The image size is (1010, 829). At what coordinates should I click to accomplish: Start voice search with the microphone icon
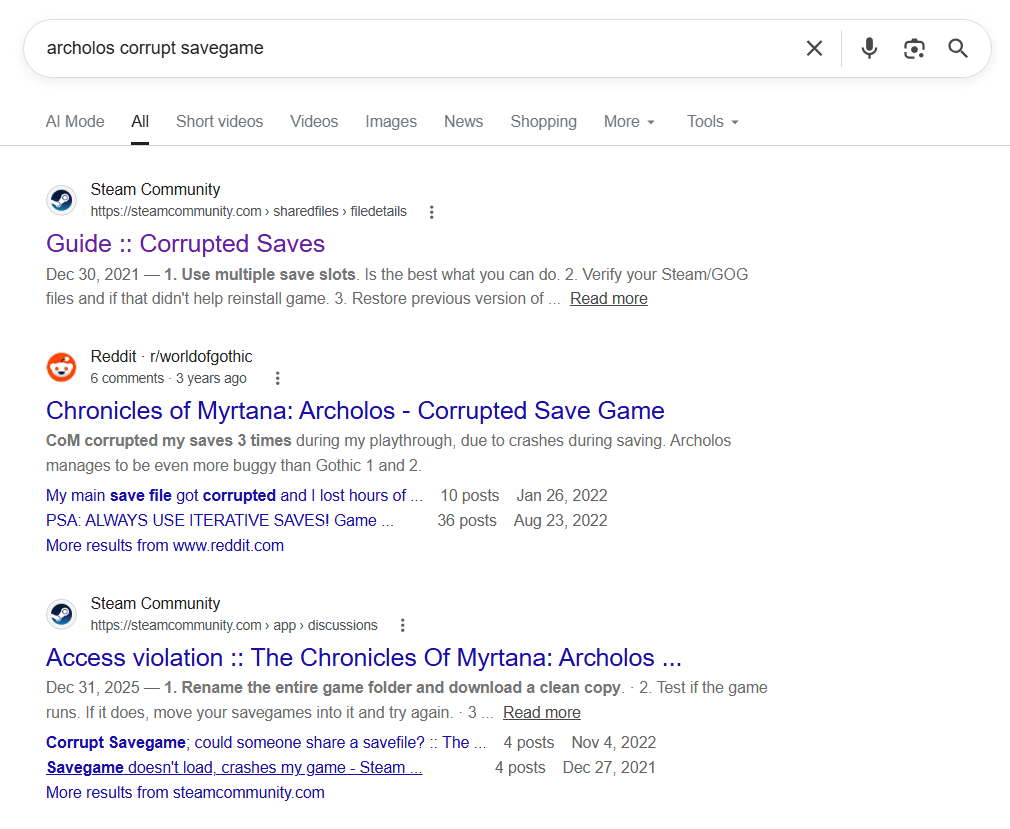(869, 48)
